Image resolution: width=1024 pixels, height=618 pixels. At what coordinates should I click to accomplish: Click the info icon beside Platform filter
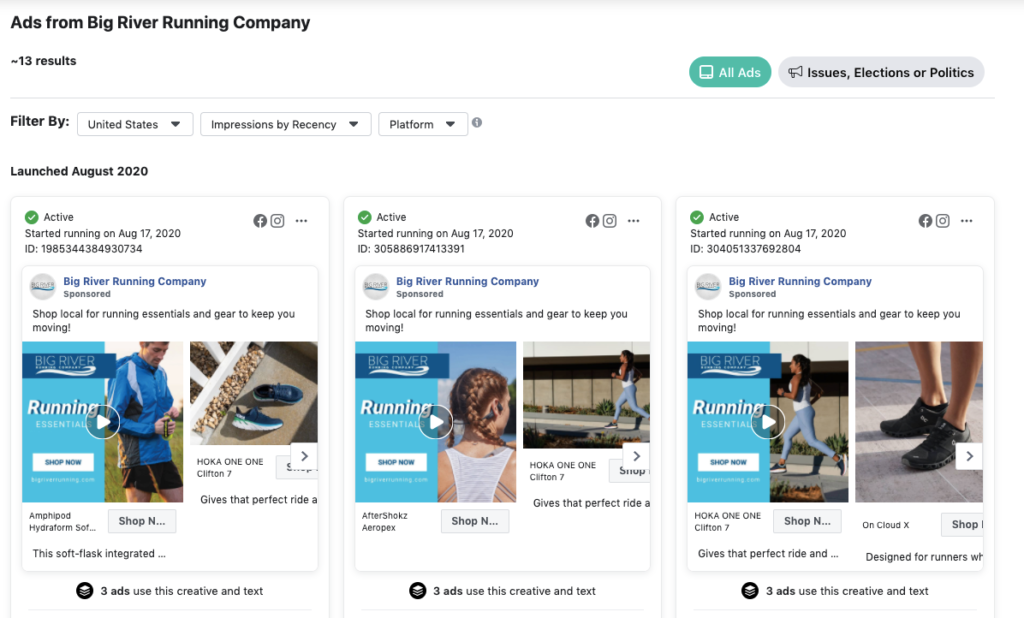[477, 122]
